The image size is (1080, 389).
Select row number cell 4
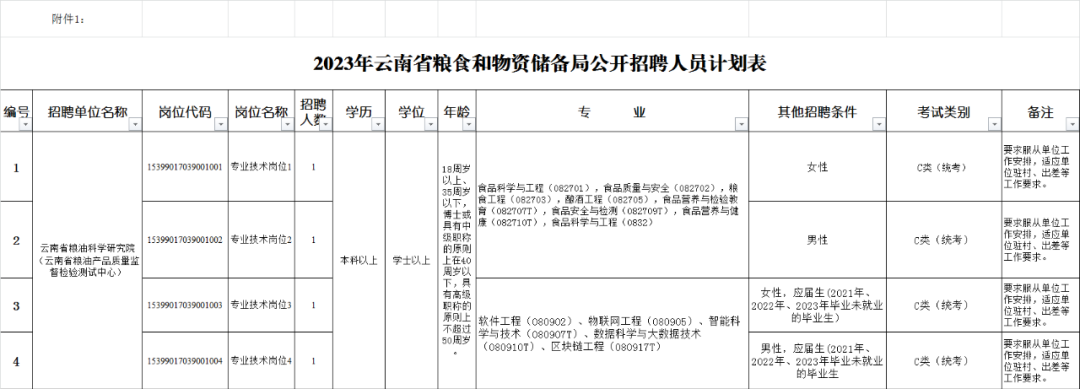[x=17, y=361]
